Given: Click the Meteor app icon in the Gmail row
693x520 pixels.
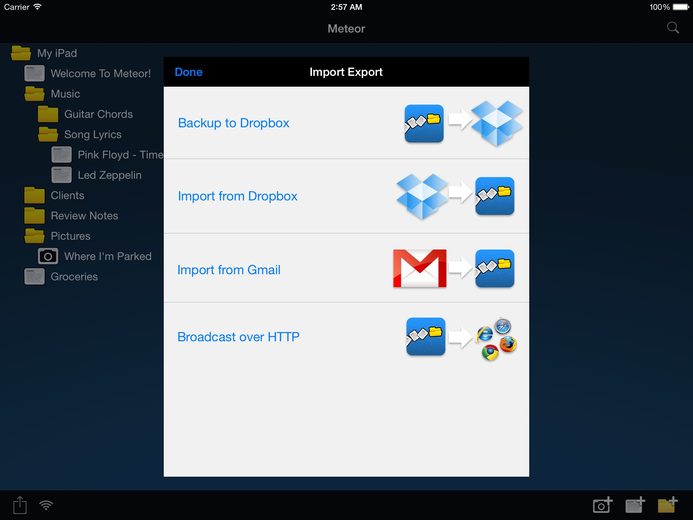Looking at the screenshot, I should [x=495, y=268].
